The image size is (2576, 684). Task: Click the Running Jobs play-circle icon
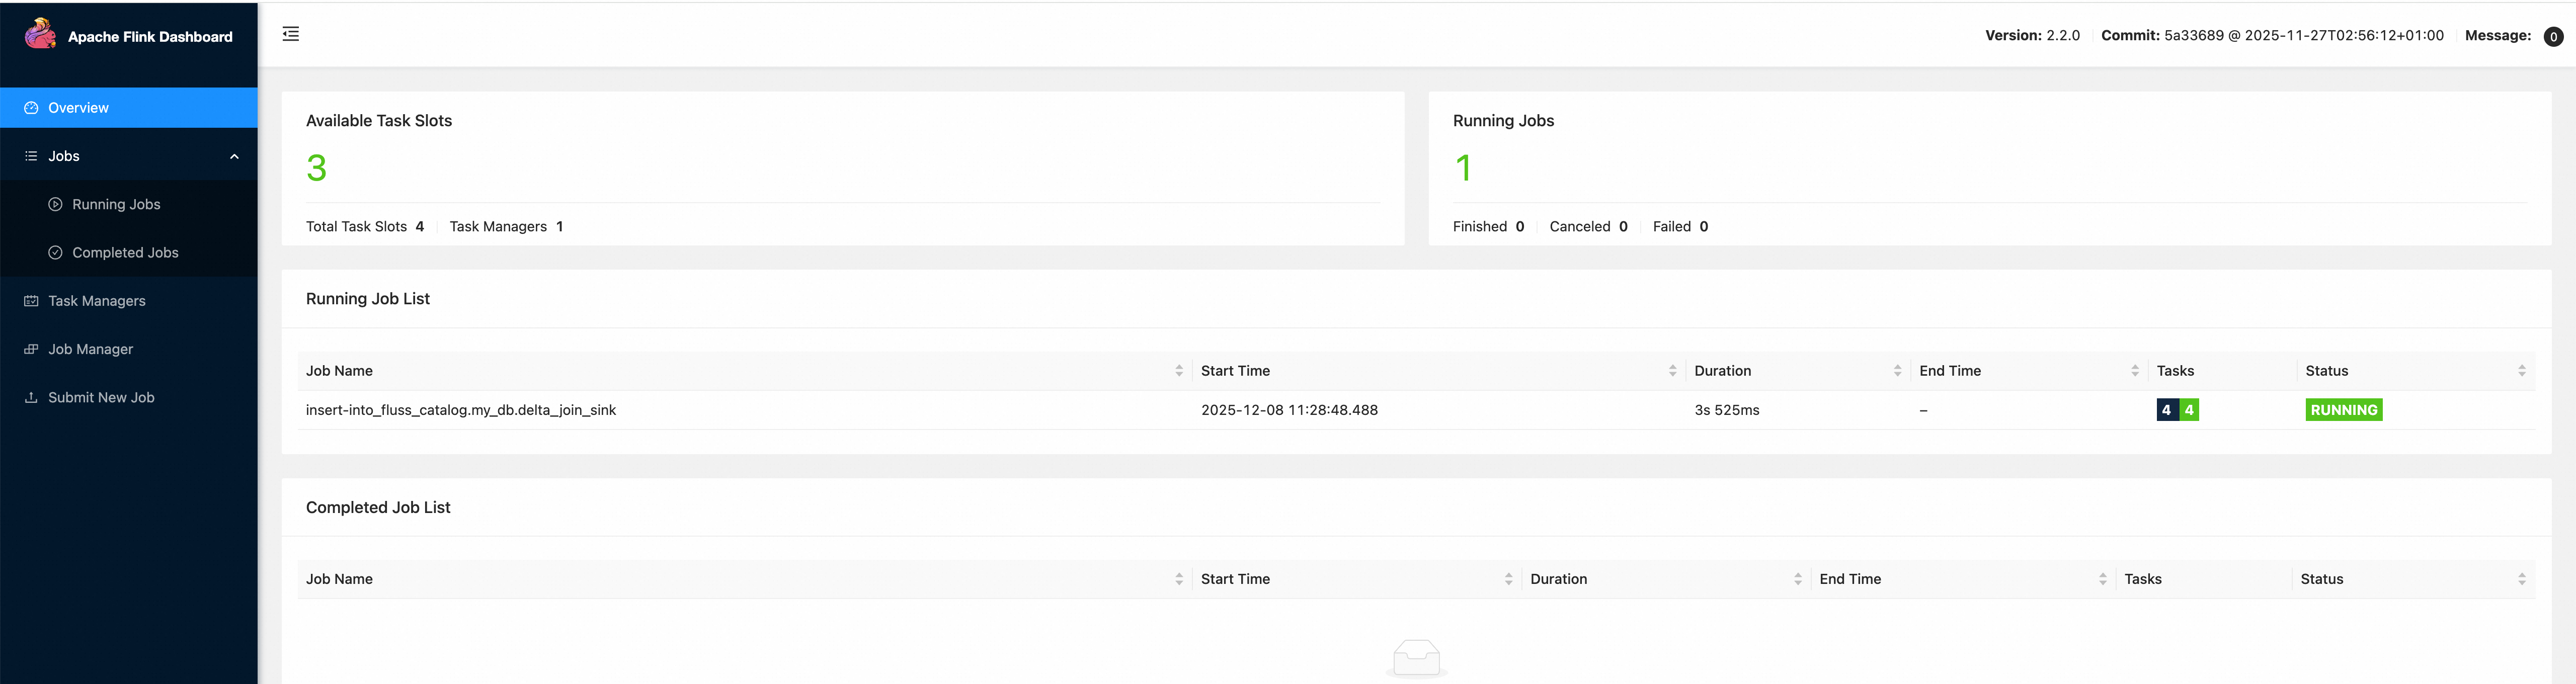click(55, 204)
